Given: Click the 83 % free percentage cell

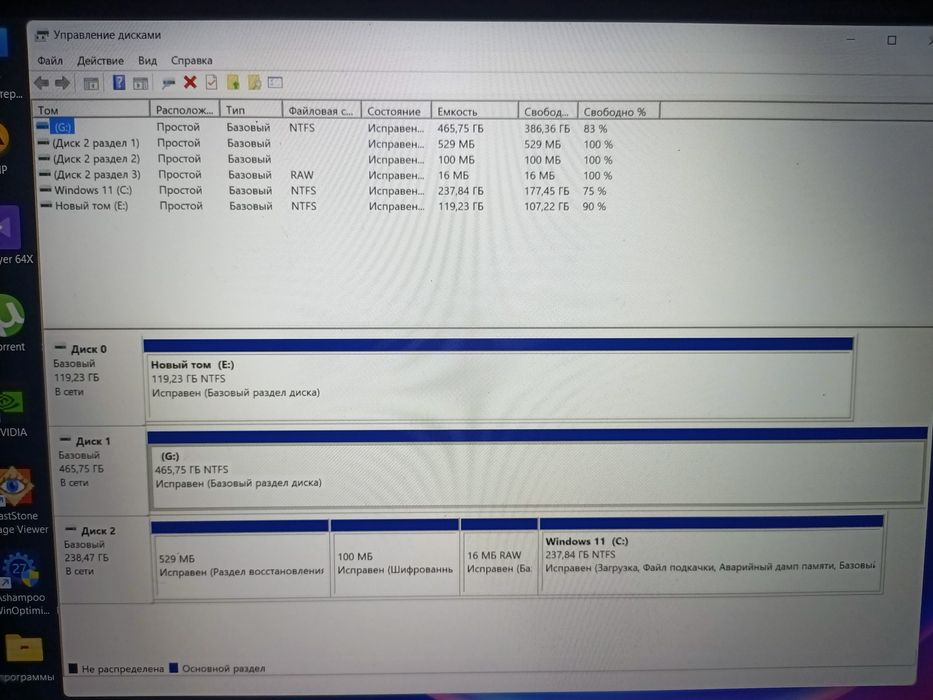Looking at the screenshot, I should pos(595,129).
